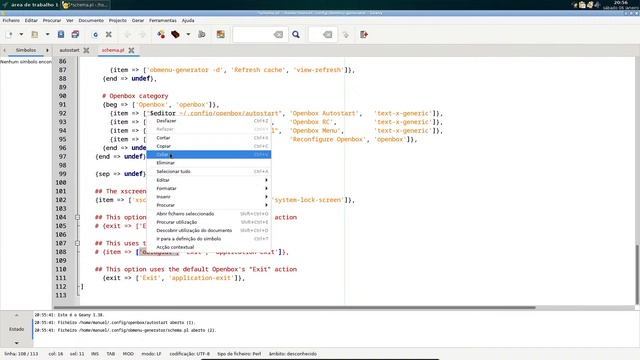This screenshot has width=640, height=360.
Task: Click the Build brick toolbar icon
Action: pyautogui.click(x=176, y=35)
